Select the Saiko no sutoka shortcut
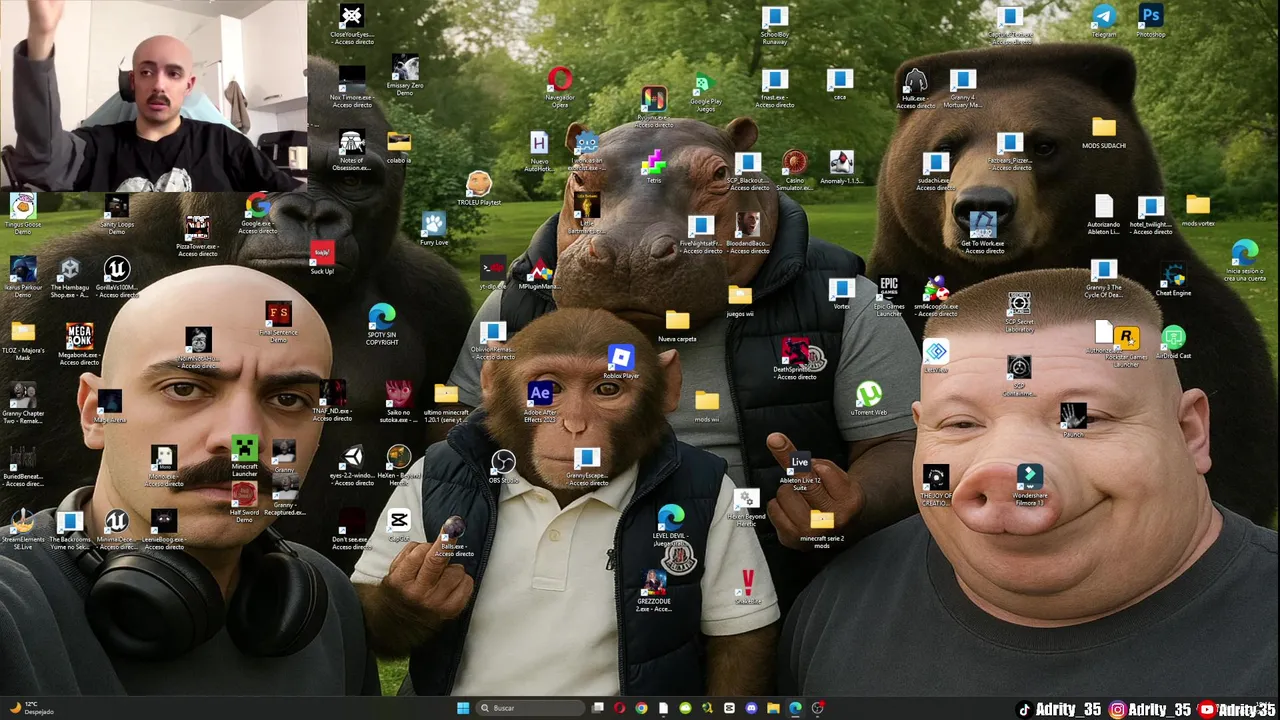The width and height of the screenshot is (1280, 720). (x=398, y=402)
